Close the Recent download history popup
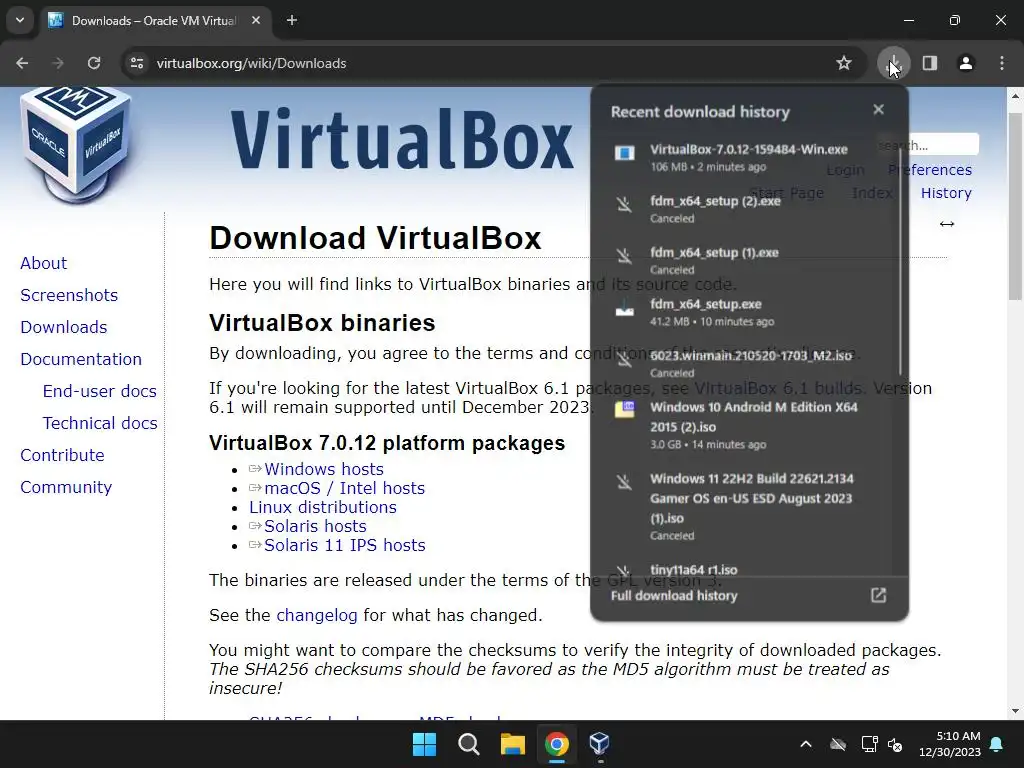The height and width of the screenshot is (768, 1024). click(x=878, y=110)
